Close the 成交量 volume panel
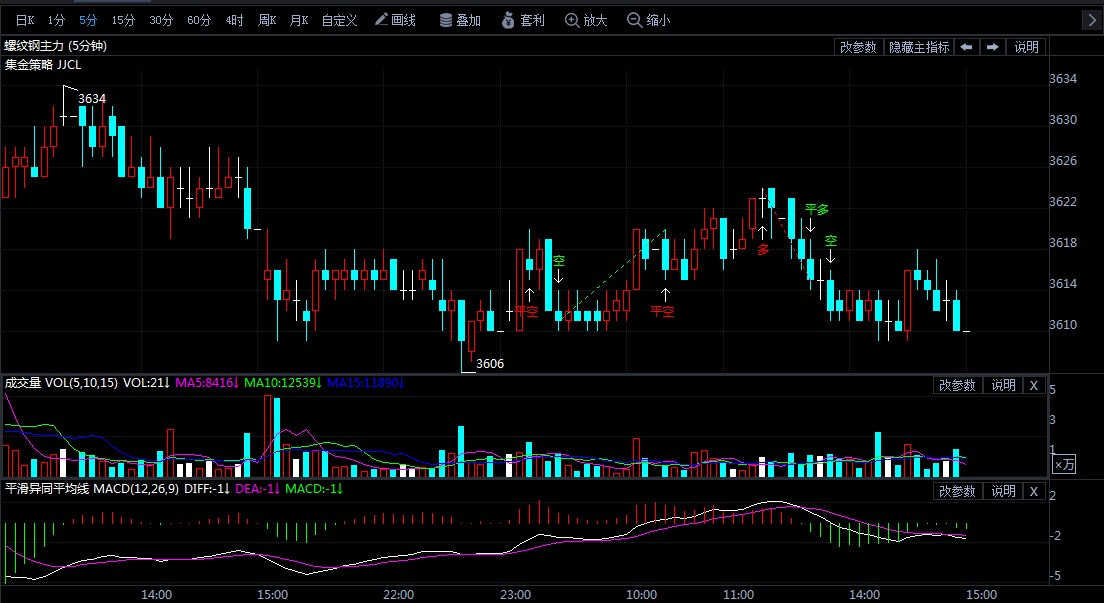The image size is (1104, 603). coord(1034,385)
